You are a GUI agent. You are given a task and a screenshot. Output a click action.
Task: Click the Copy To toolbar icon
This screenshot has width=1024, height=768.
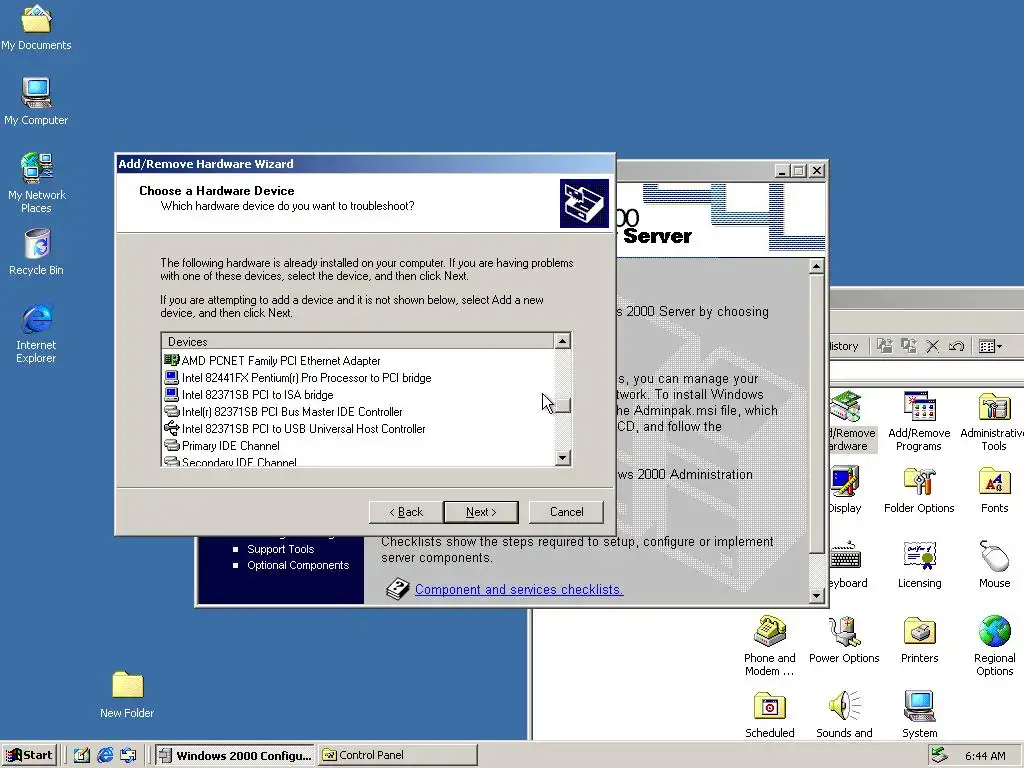click(x=908, y=346)
